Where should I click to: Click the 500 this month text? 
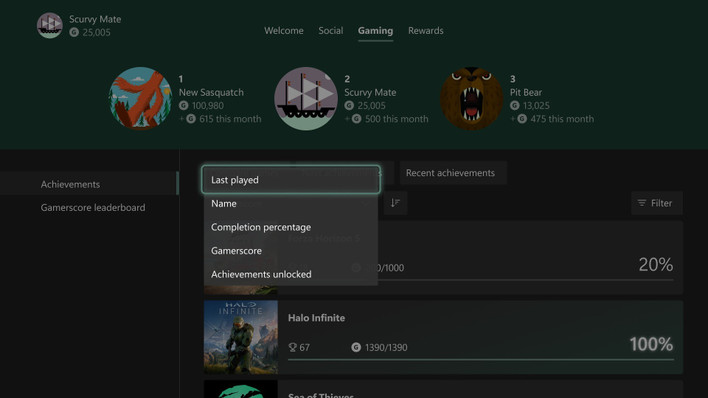396,119
